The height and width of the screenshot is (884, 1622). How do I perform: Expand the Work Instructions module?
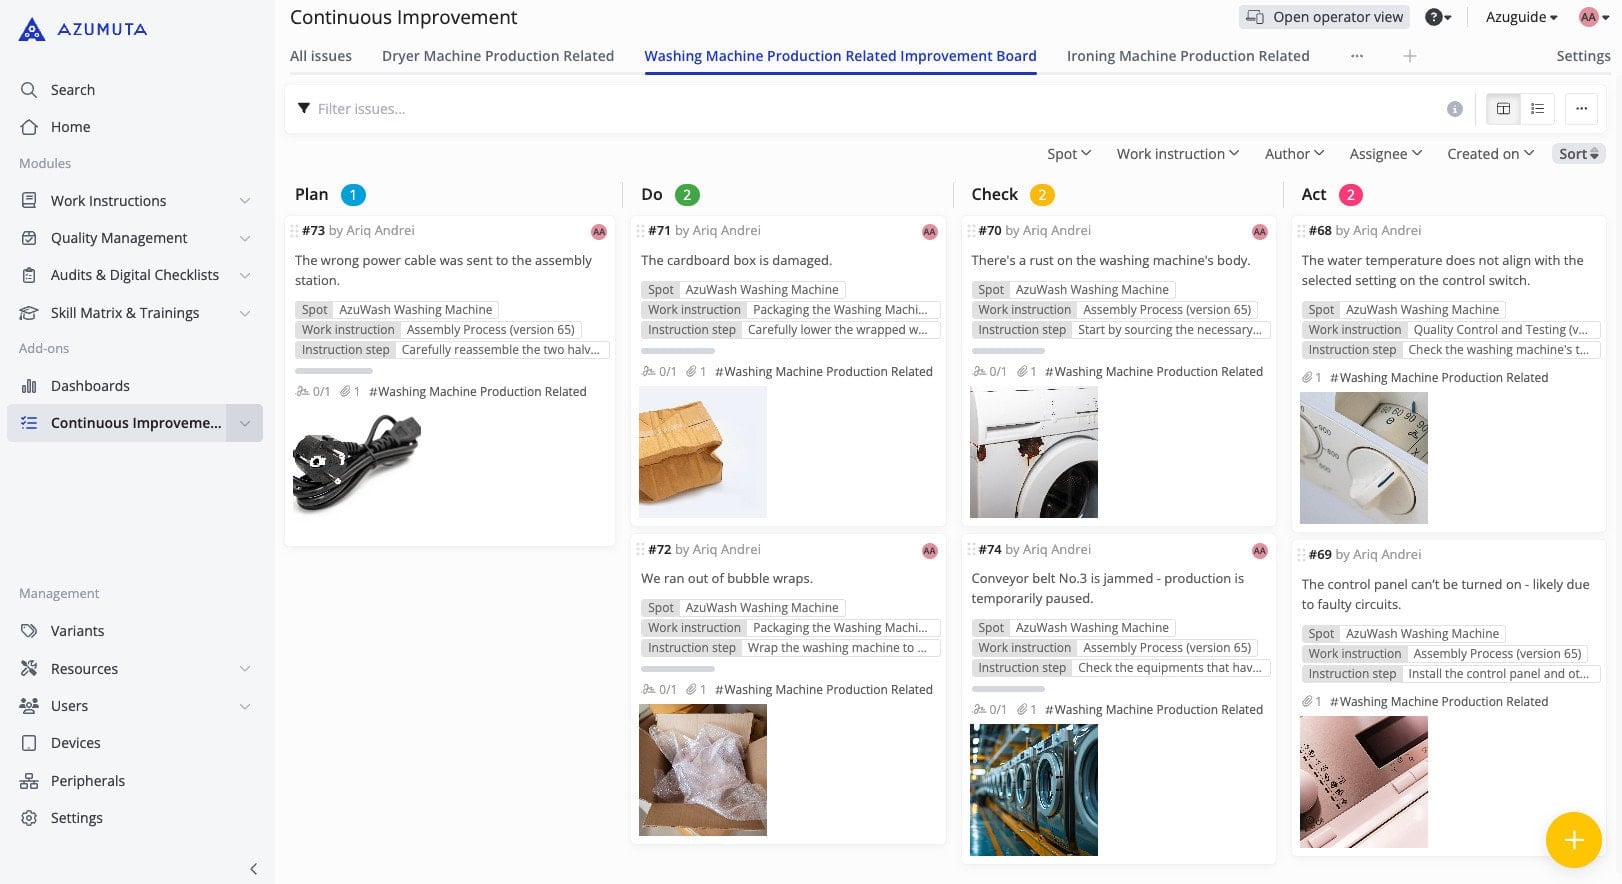tap(245, 201)
